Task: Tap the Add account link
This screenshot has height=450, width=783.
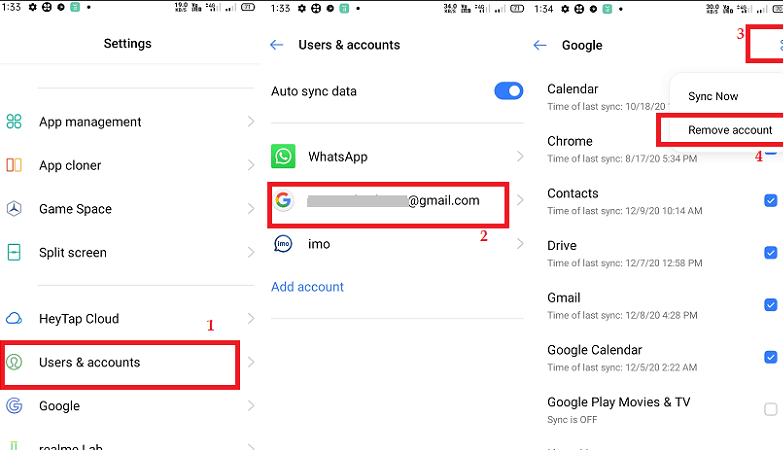Action: [307, 287]
